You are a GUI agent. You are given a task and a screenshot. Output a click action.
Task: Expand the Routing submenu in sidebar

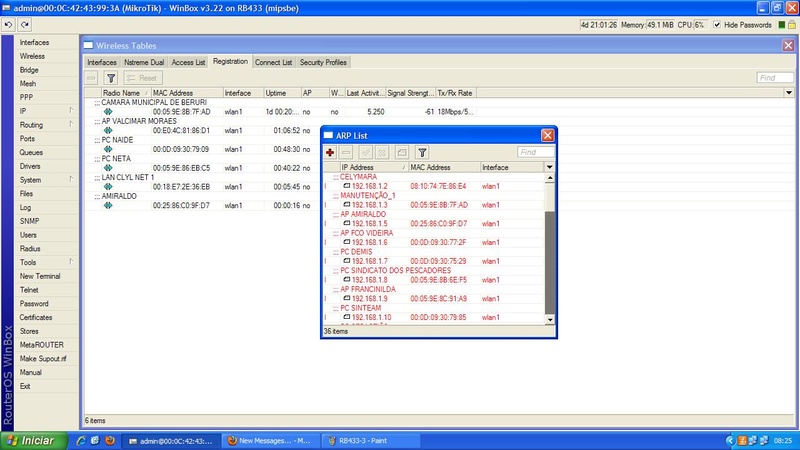[x=46, y=124]
